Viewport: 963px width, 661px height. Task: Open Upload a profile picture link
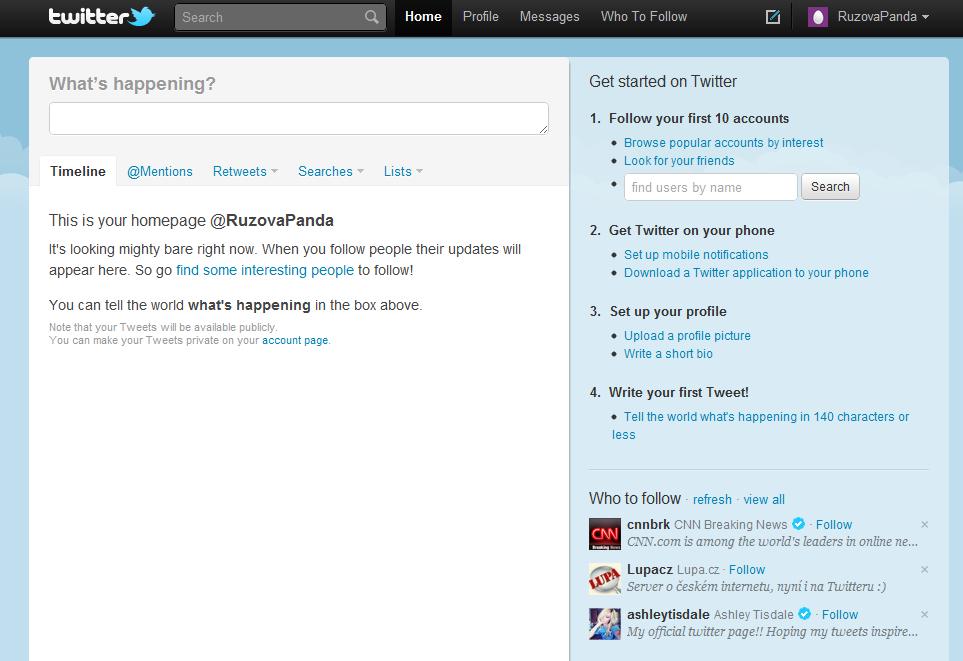(687, 335)
